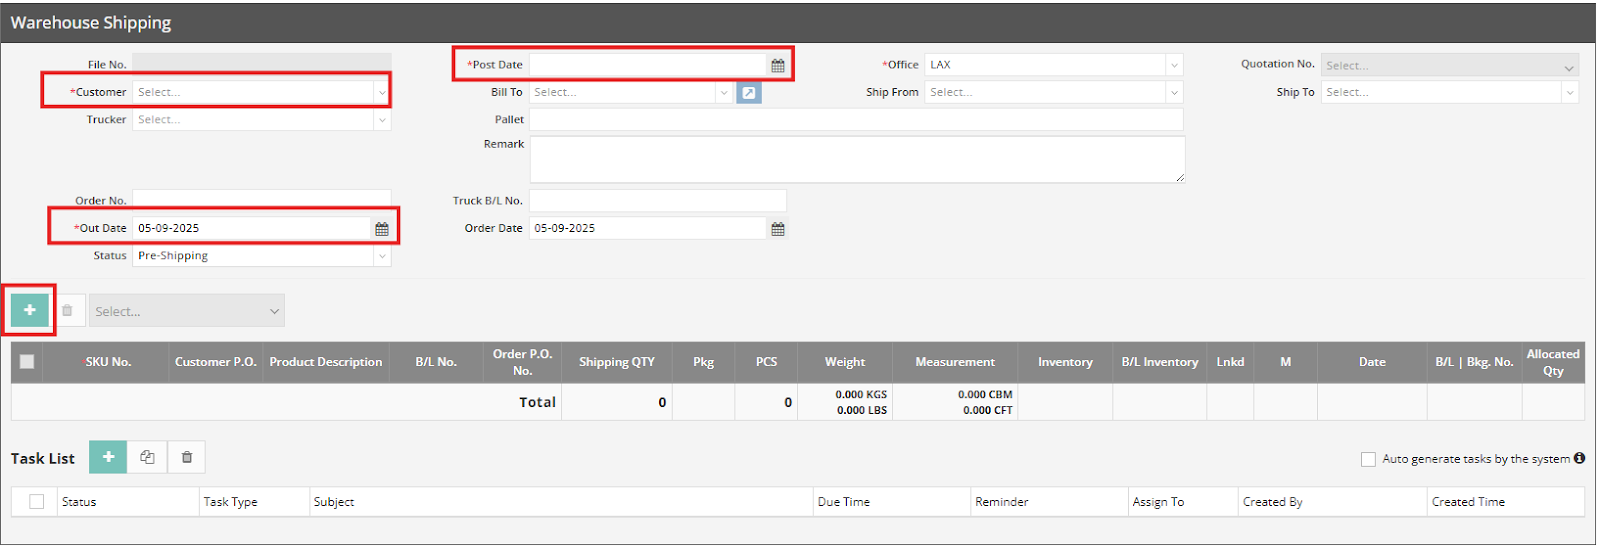Select all rows in SKU table checkbox

click(x=27, y=362)
